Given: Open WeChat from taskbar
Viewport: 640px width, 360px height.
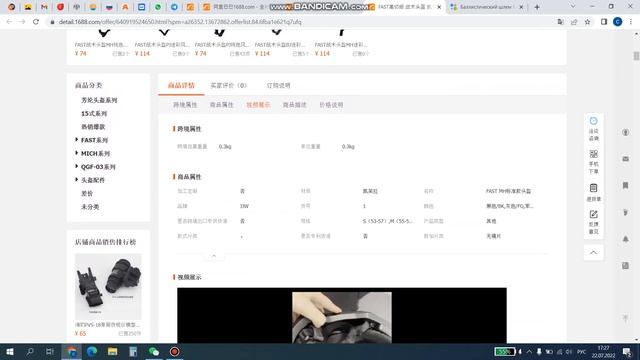Looking at the screenshot, I should pyautogui.click(x=154, y=351).
